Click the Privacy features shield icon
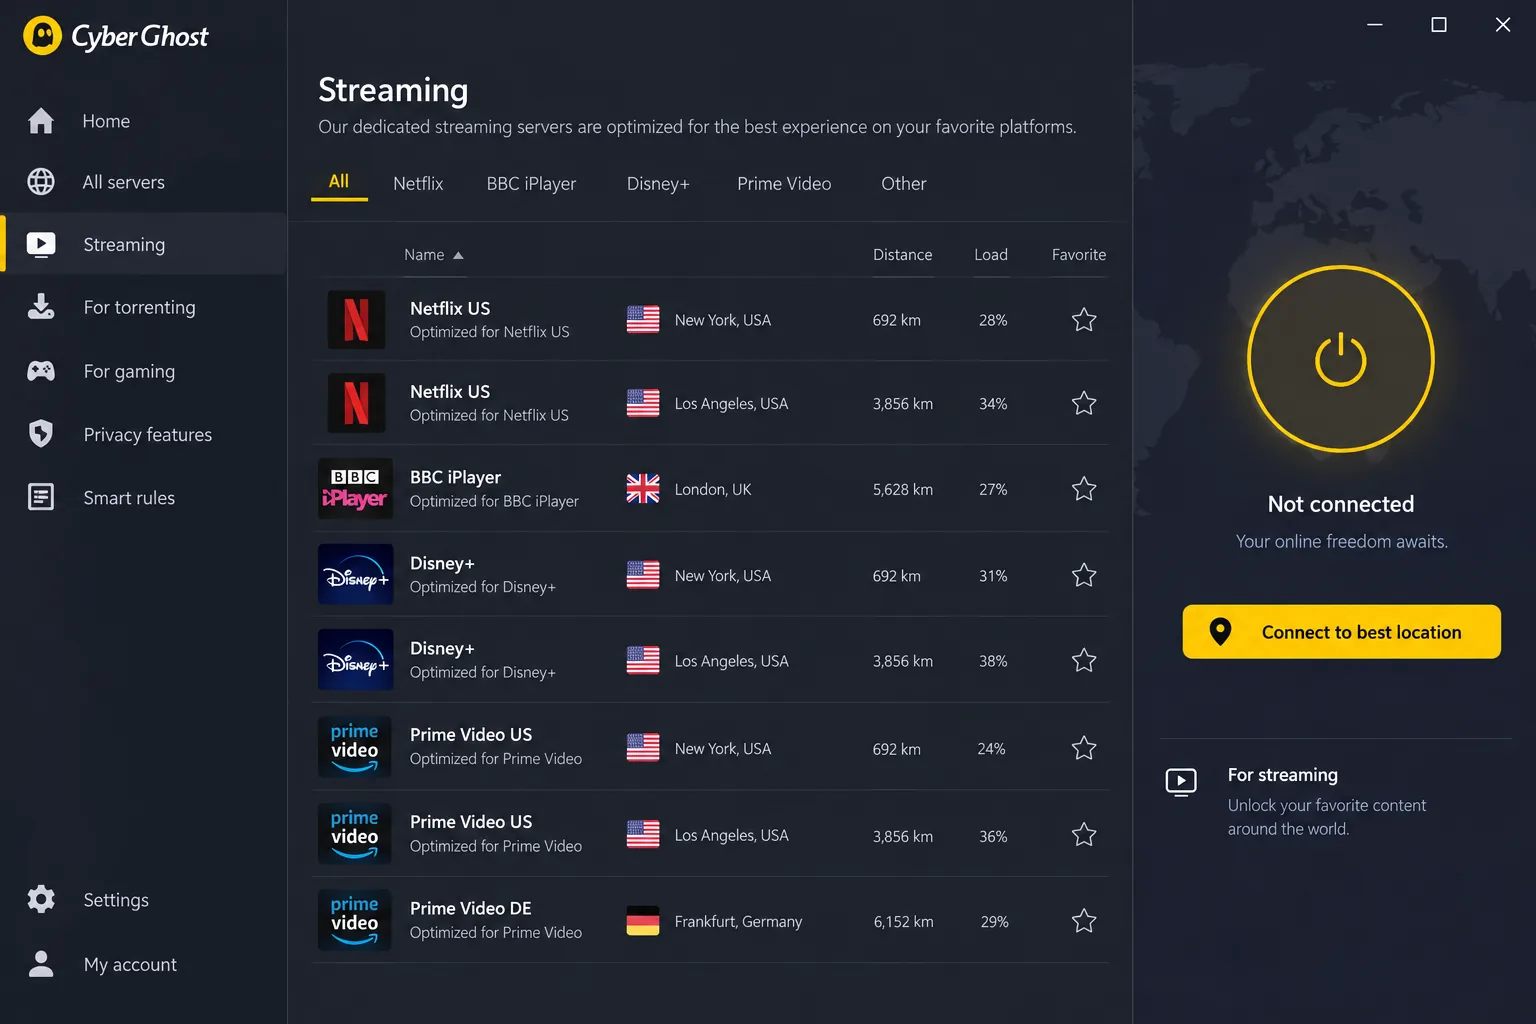 41,434
